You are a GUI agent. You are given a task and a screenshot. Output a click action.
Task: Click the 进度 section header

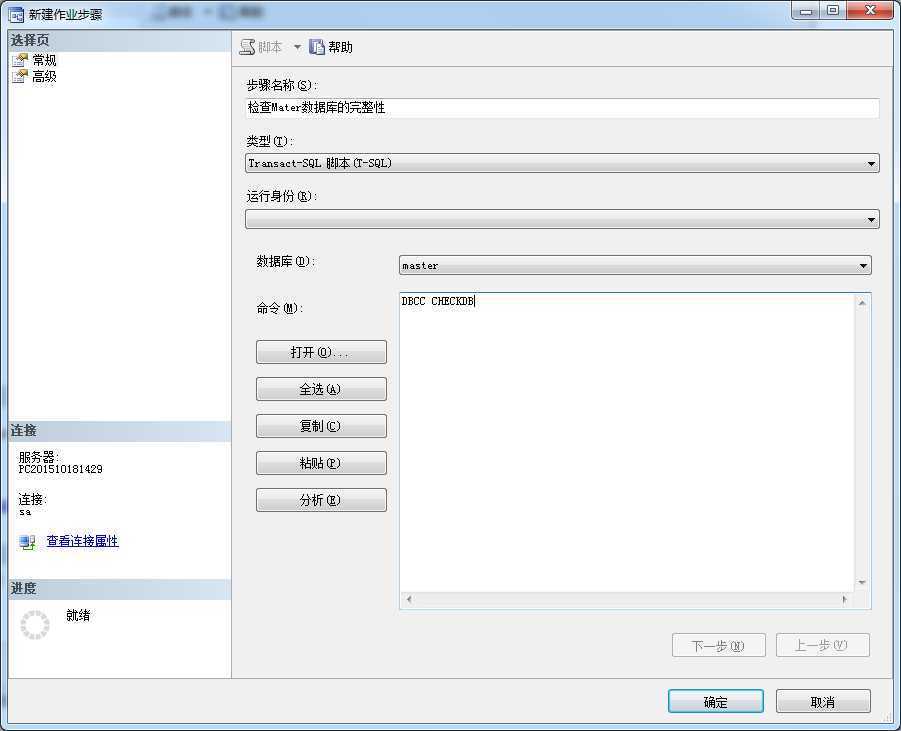click(120, 588)
